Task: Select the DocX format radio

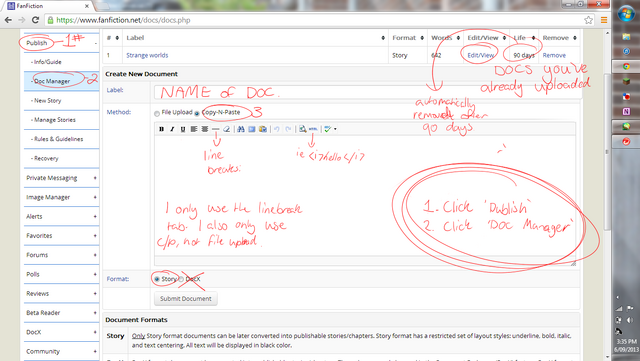Action: 181,279
